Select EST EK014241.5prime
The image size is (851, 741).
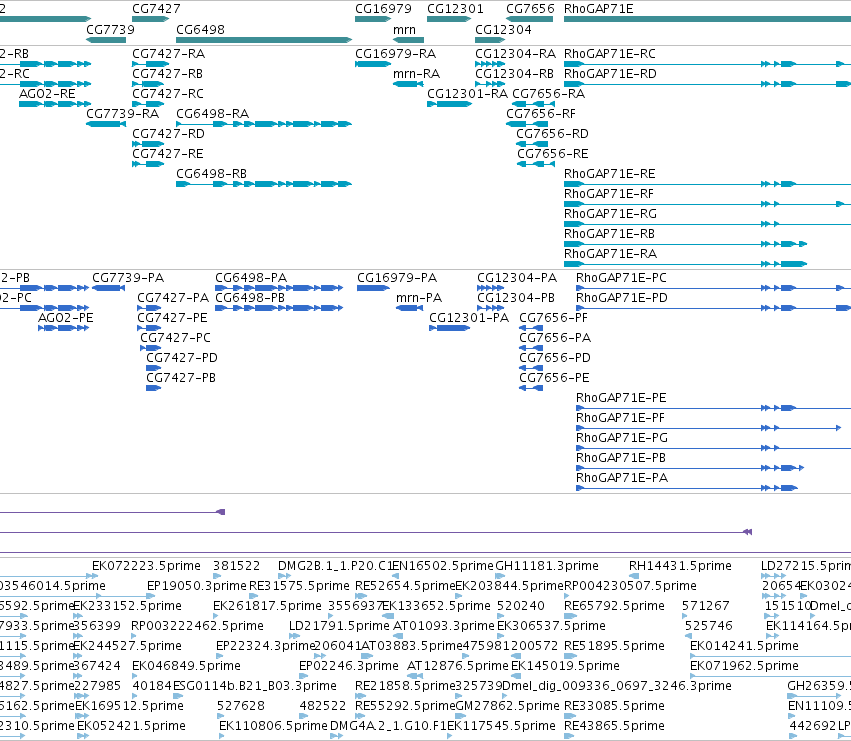coord(744,645)
